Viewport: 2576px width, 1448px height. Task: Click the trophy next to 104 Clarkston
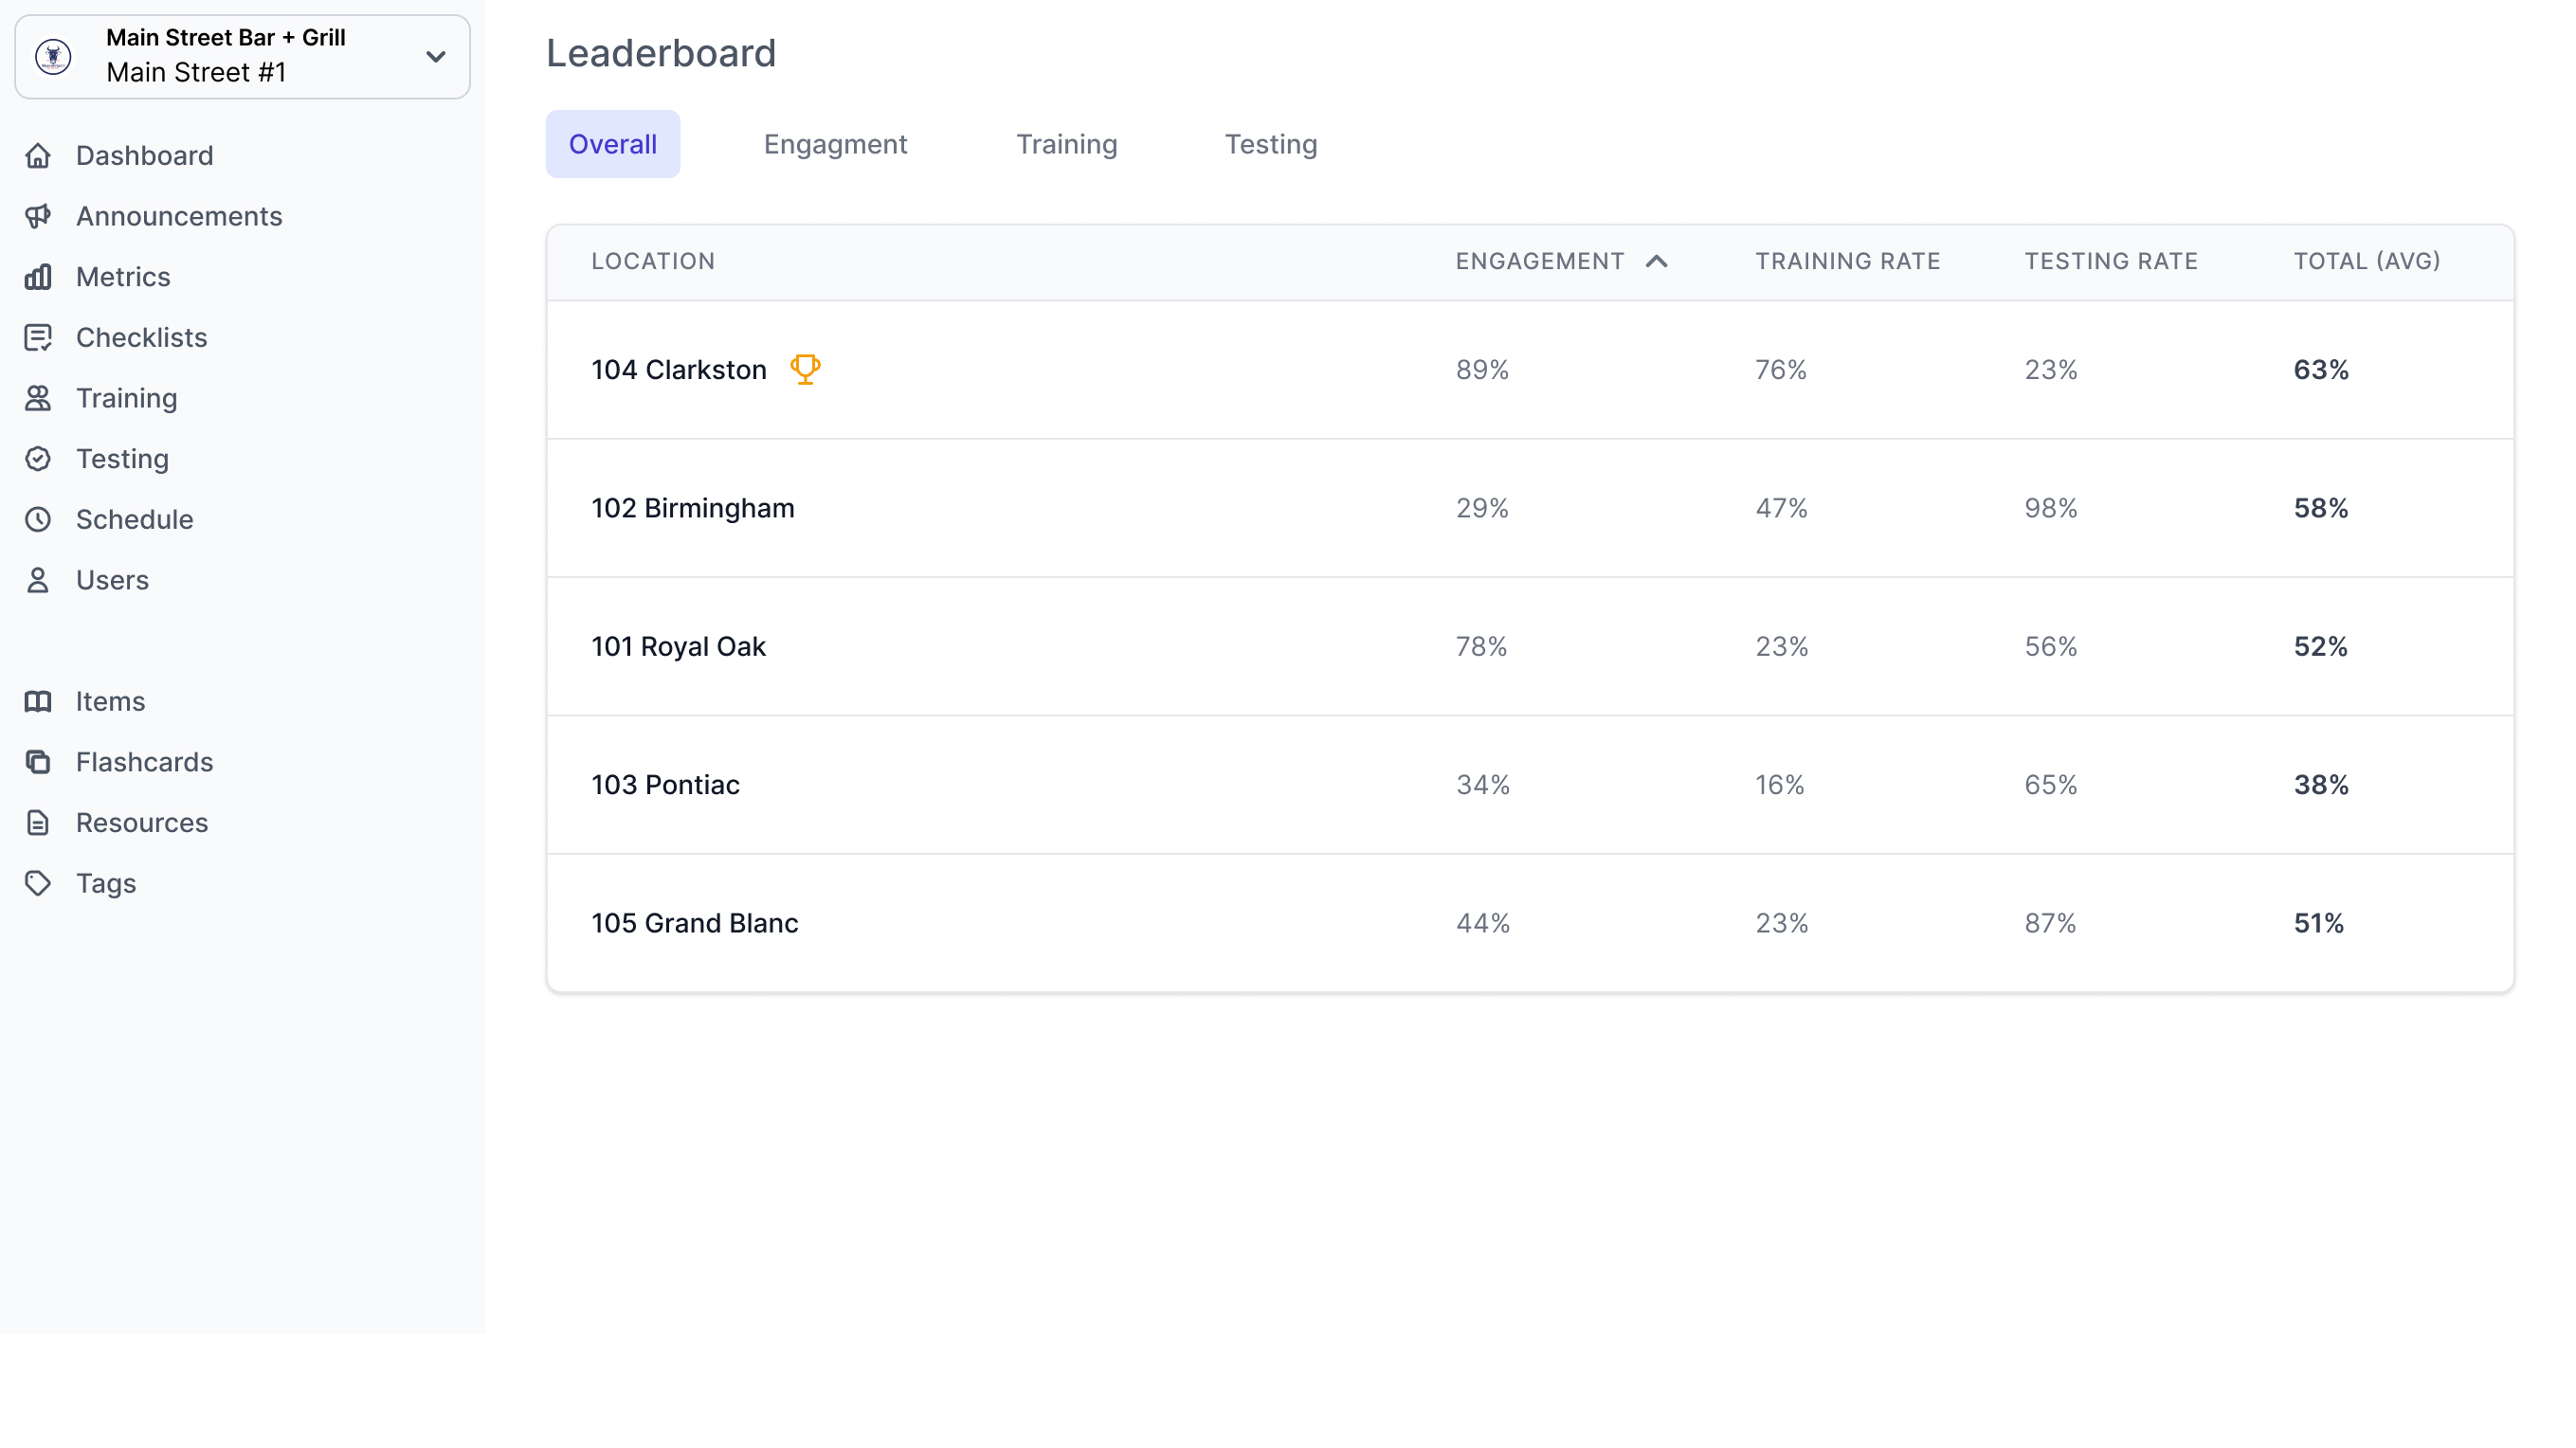(x=805, y=369)
